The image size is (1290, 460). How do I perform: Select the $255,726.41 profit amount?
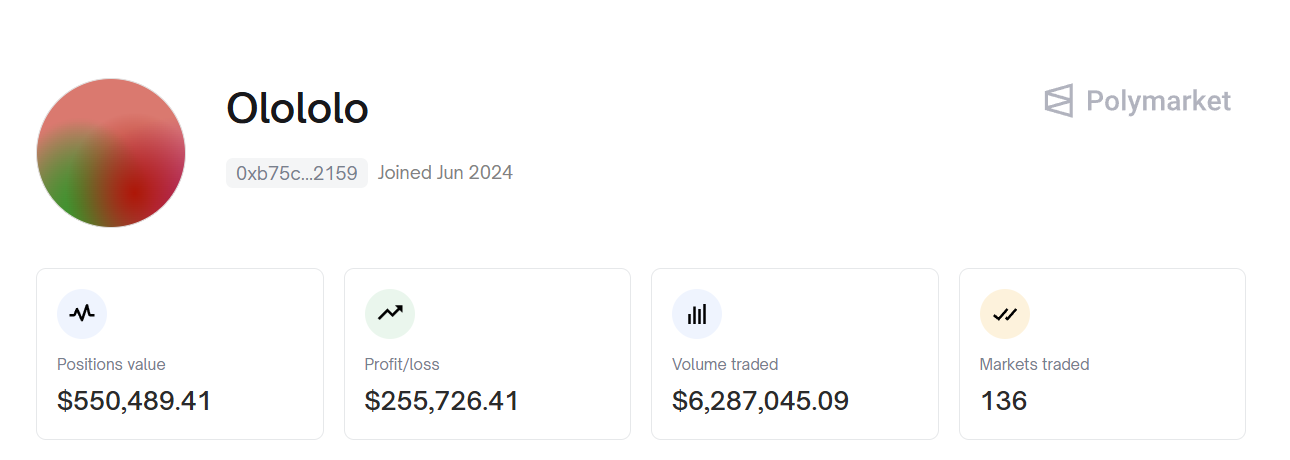coord(441,401)
